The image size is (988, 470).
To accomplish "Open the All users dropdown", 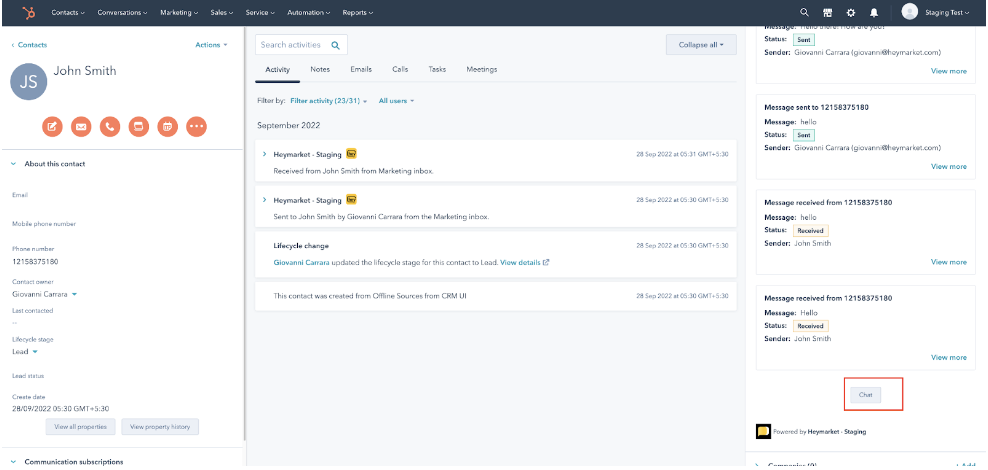I will (x=396, y=101).
